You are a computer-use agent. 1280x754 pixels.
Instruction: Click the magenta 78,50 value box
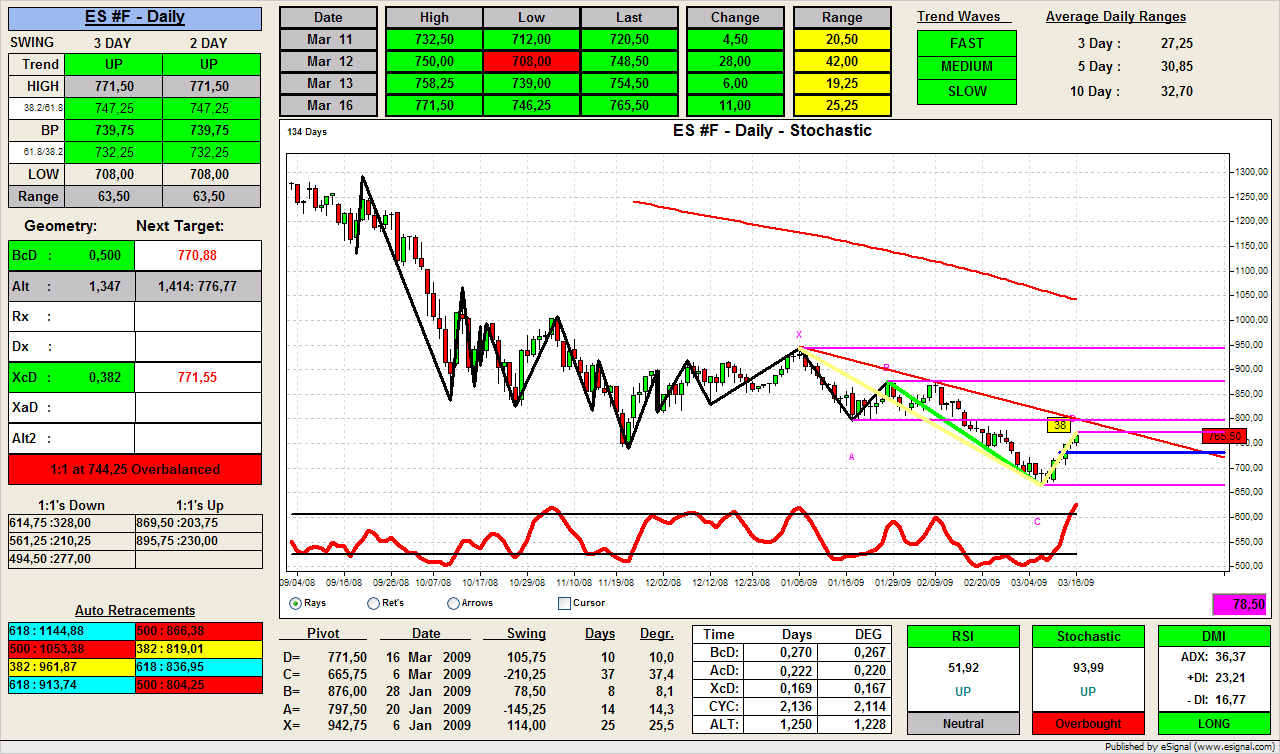1238,605
